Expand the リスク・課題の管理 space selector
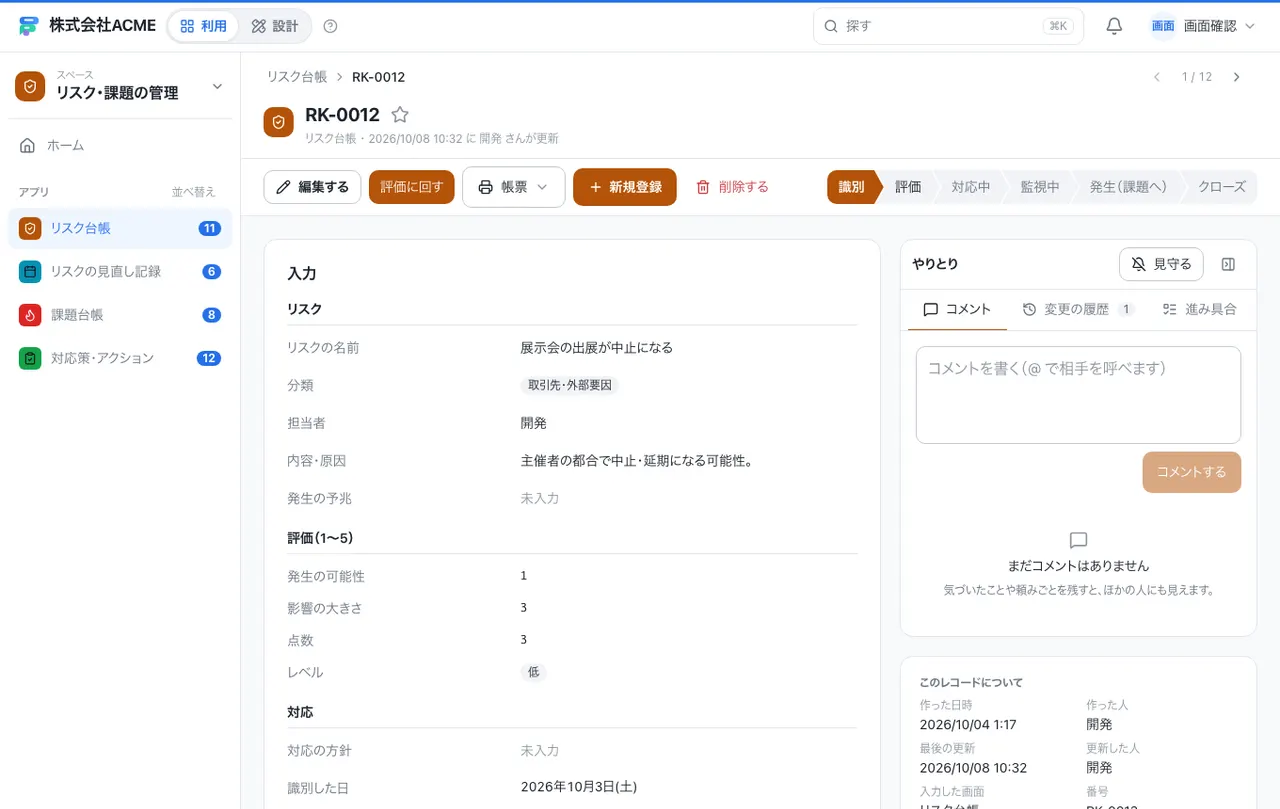This screenshot has width=1280, height=809. point(217,86)
